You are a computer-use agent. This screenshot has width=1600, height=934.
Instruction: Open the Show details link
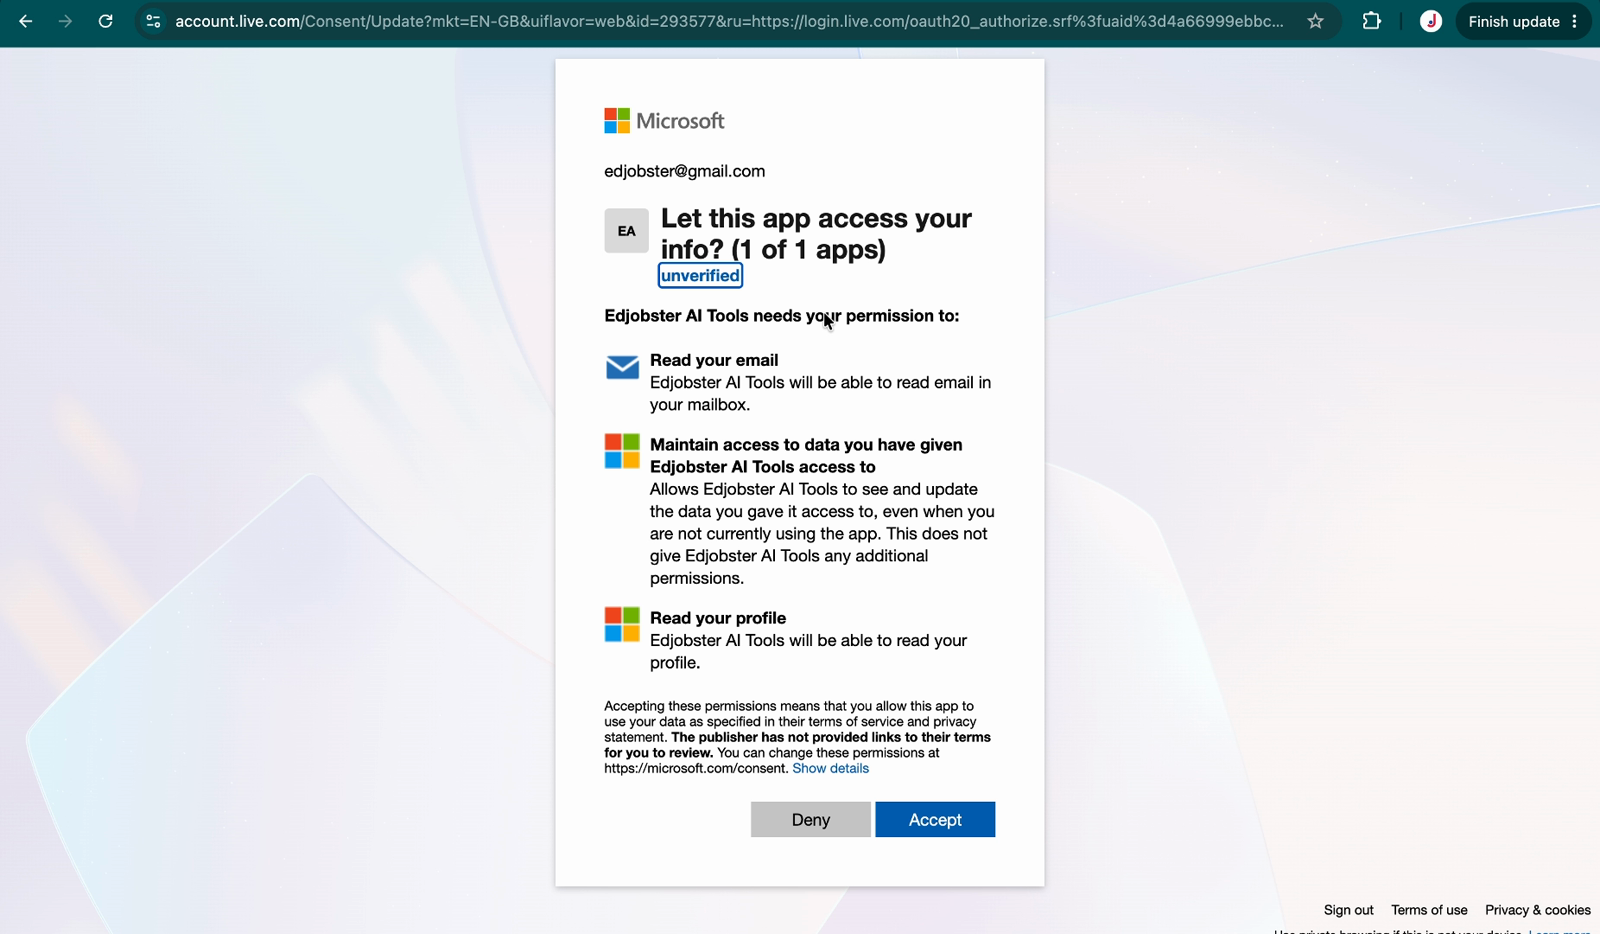(x=830, y=768)
